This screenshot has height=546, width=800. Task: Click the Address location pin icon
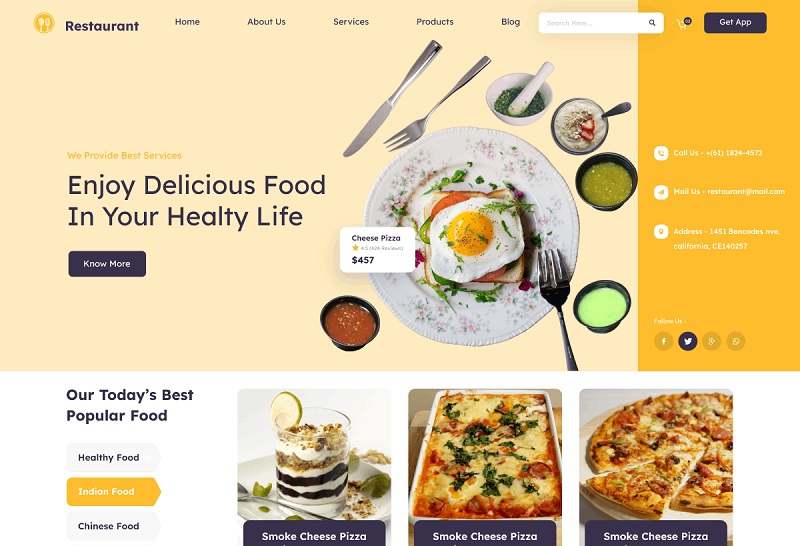click(661, 232)
